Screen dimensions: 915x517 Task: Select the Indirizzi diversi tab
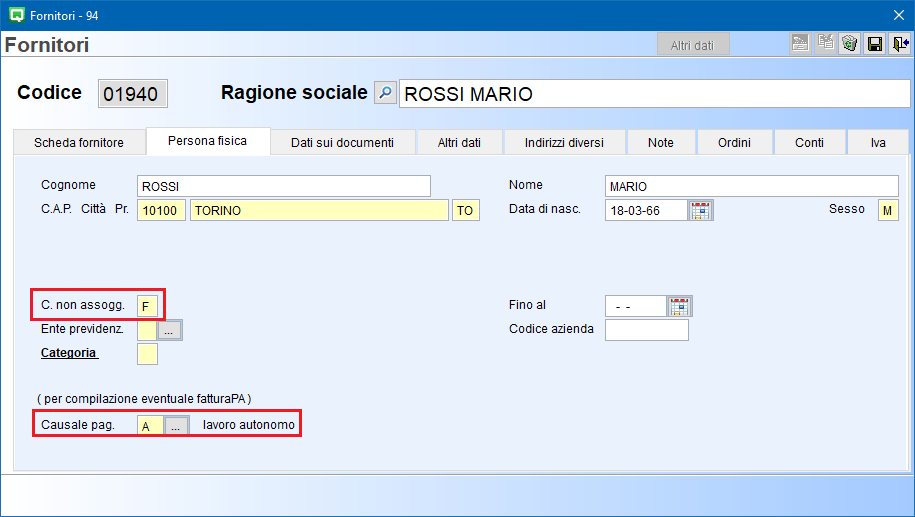pyautogui.click(x=564, y=143)
